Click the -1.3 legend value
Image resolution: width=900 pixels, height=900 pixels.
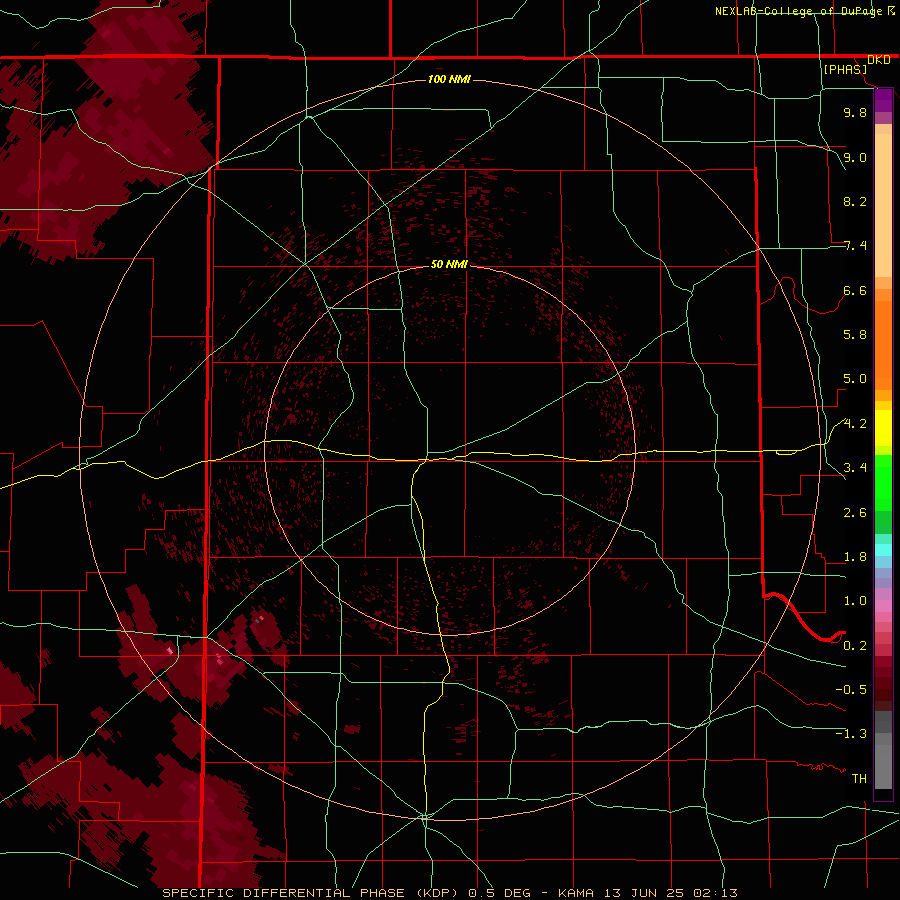851,734
